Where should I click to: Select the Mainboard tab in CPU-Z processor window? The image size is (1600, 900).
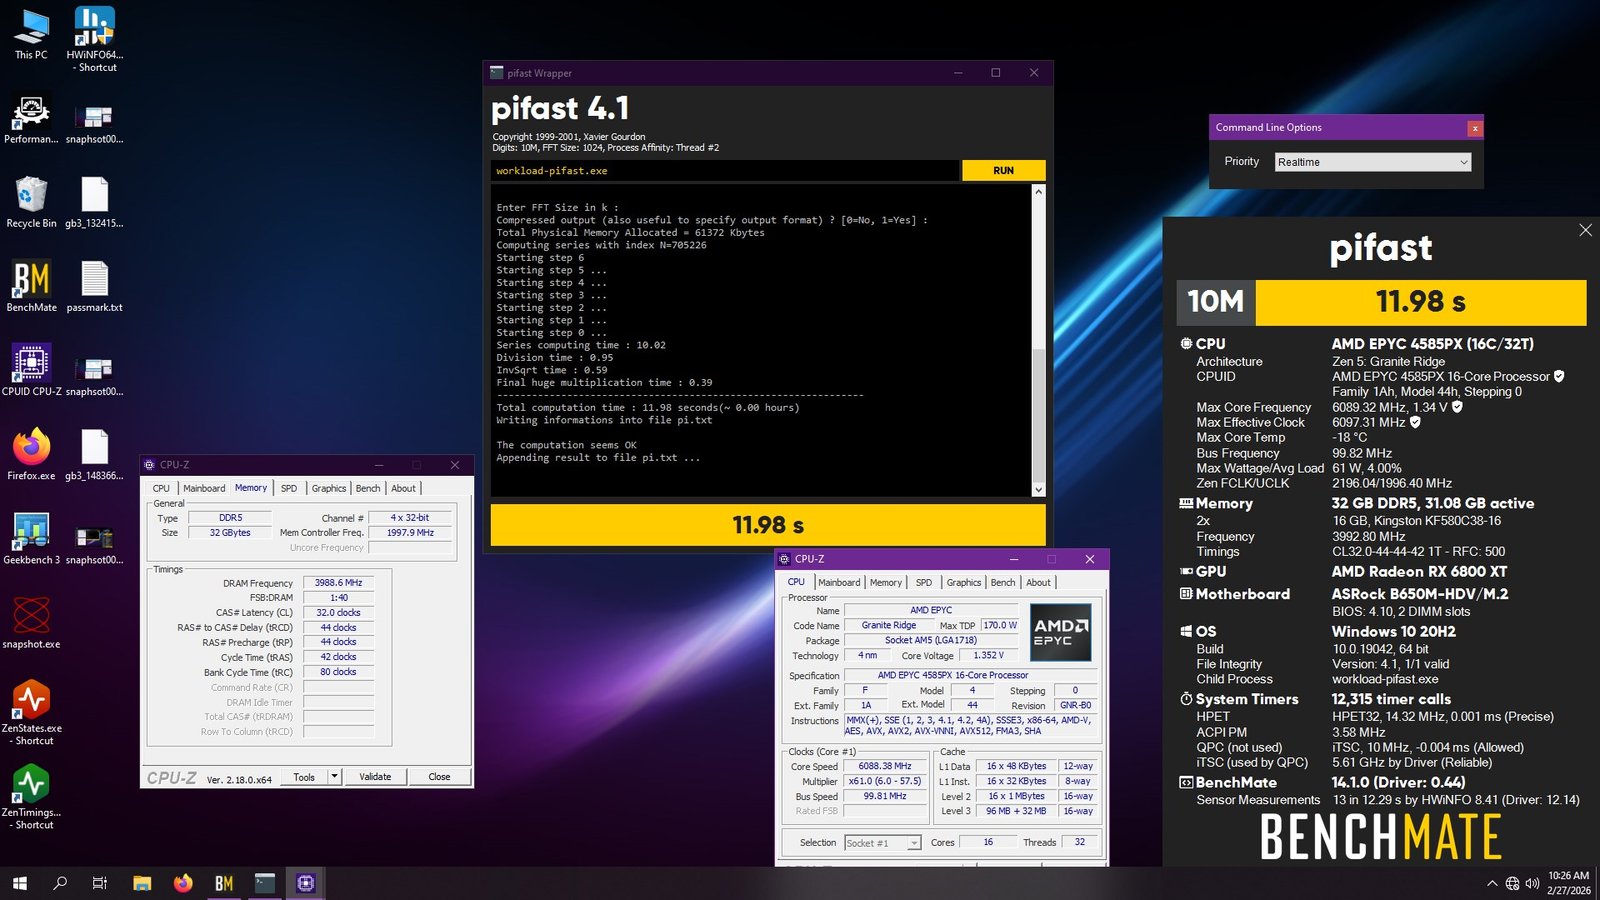pyautogui.click(x=839, y=583)
